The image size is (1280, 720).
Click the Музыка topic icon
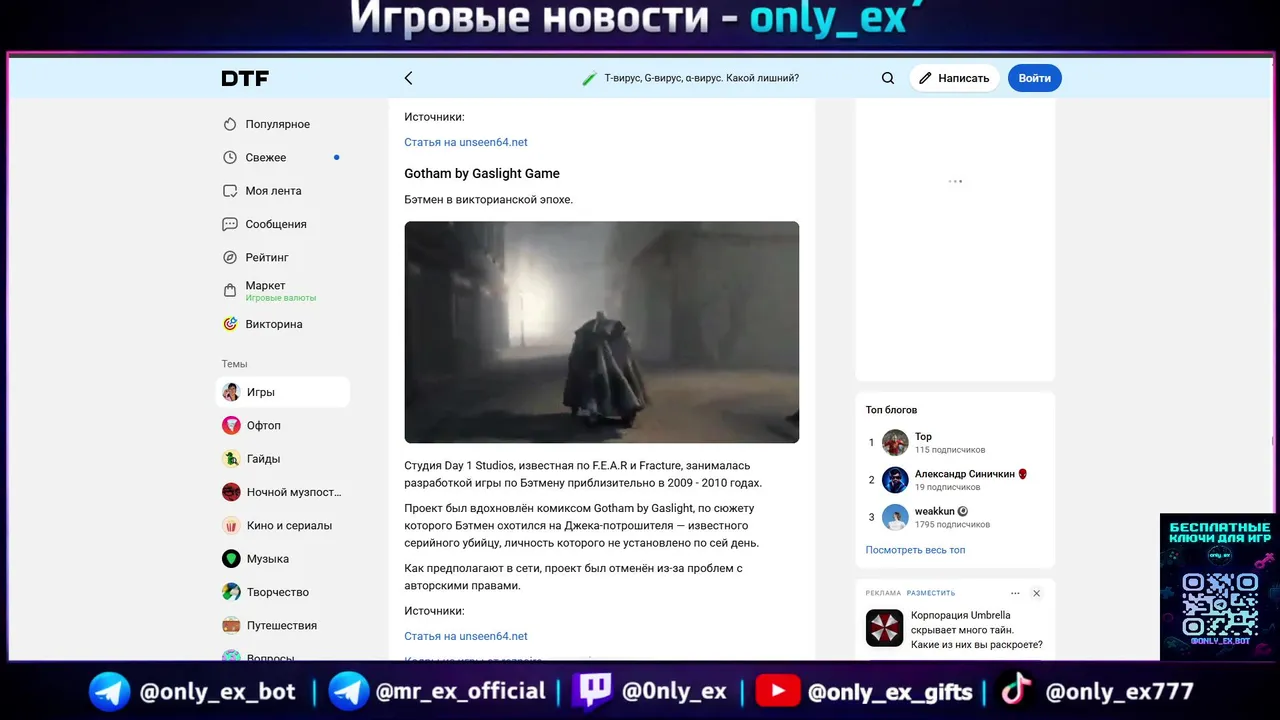click(x=231, y=559)
